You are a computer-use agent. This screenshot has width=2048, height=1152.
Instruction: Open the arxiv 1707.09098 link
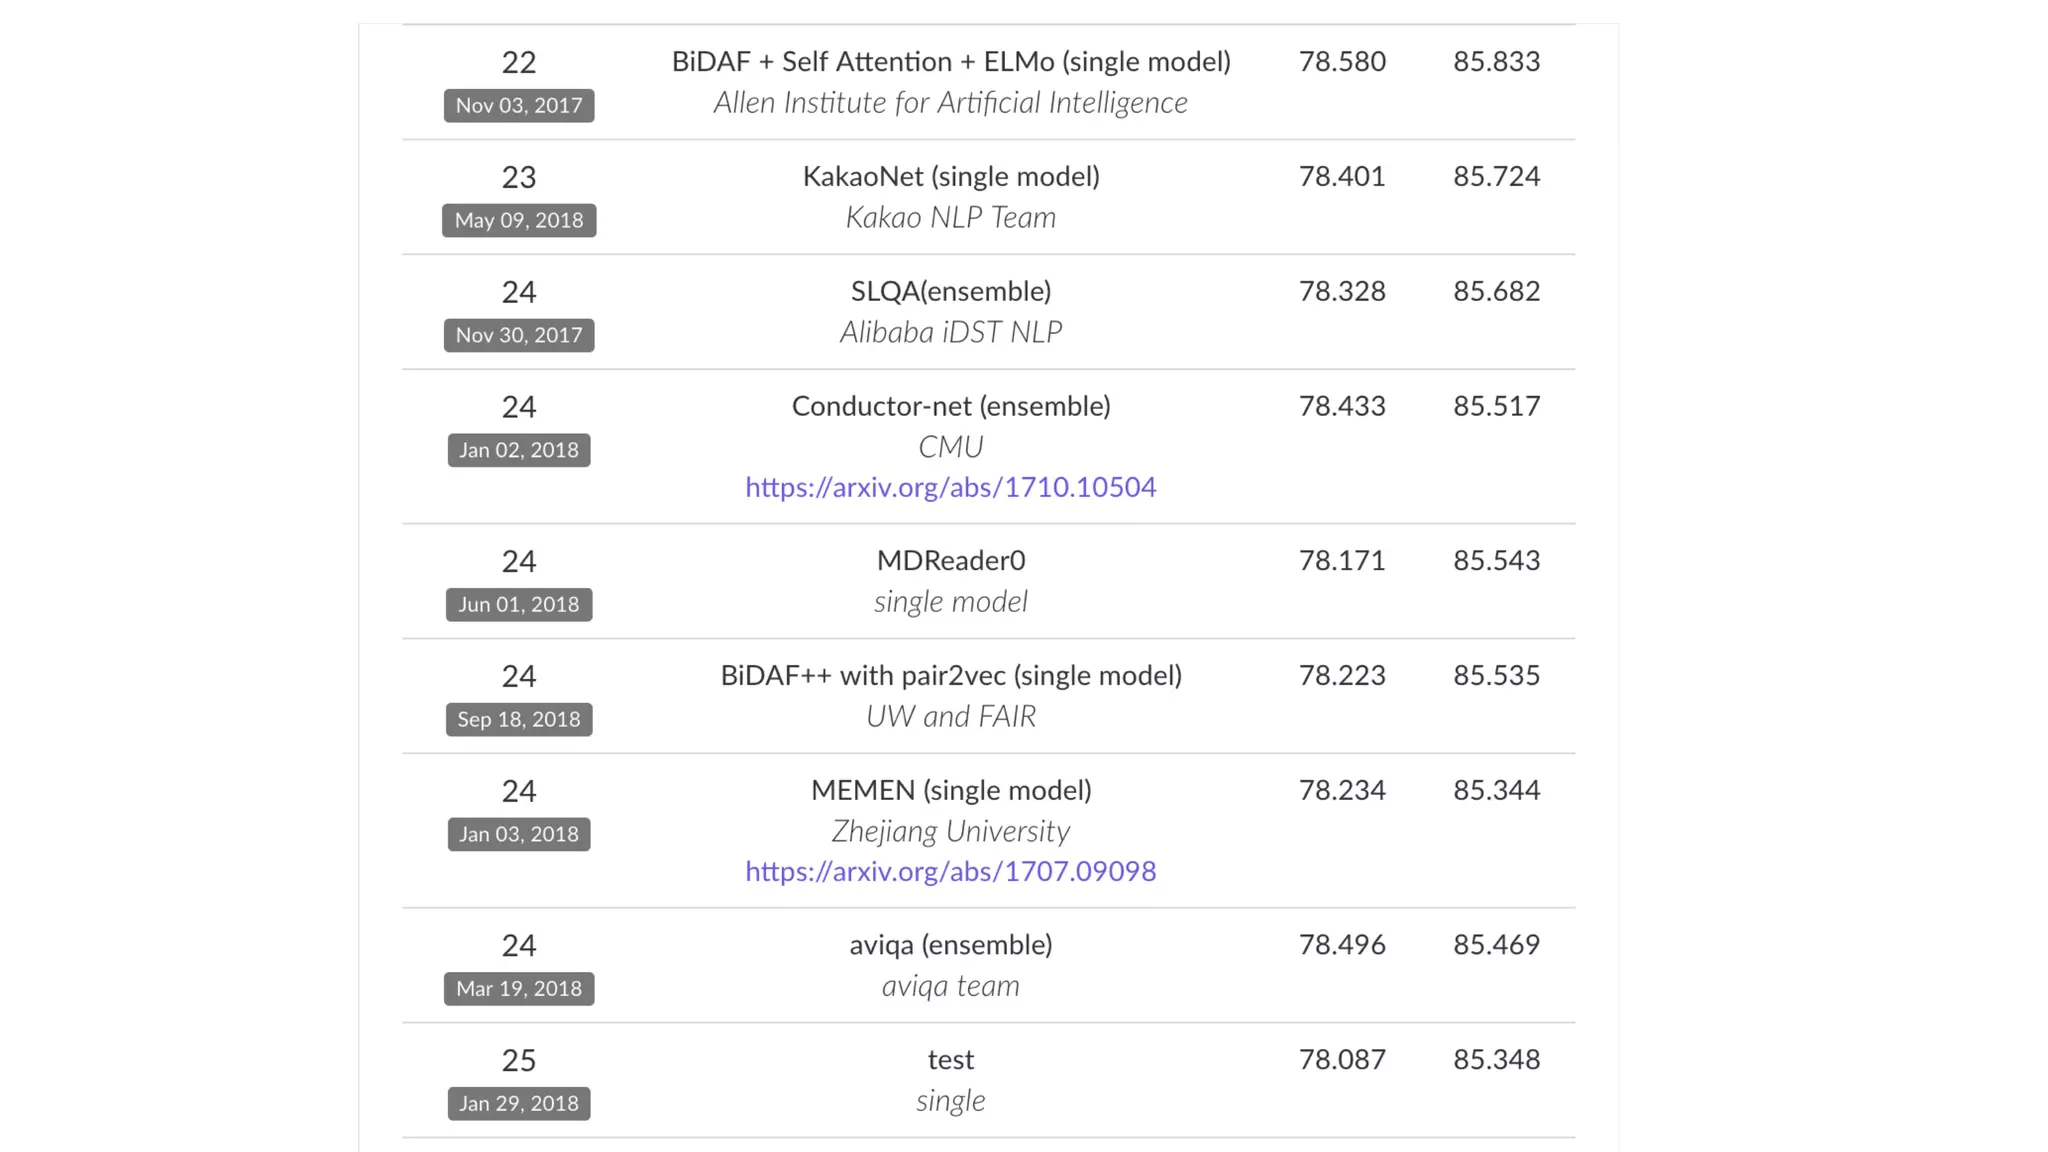pyautogui.click(x=950, y=871)
